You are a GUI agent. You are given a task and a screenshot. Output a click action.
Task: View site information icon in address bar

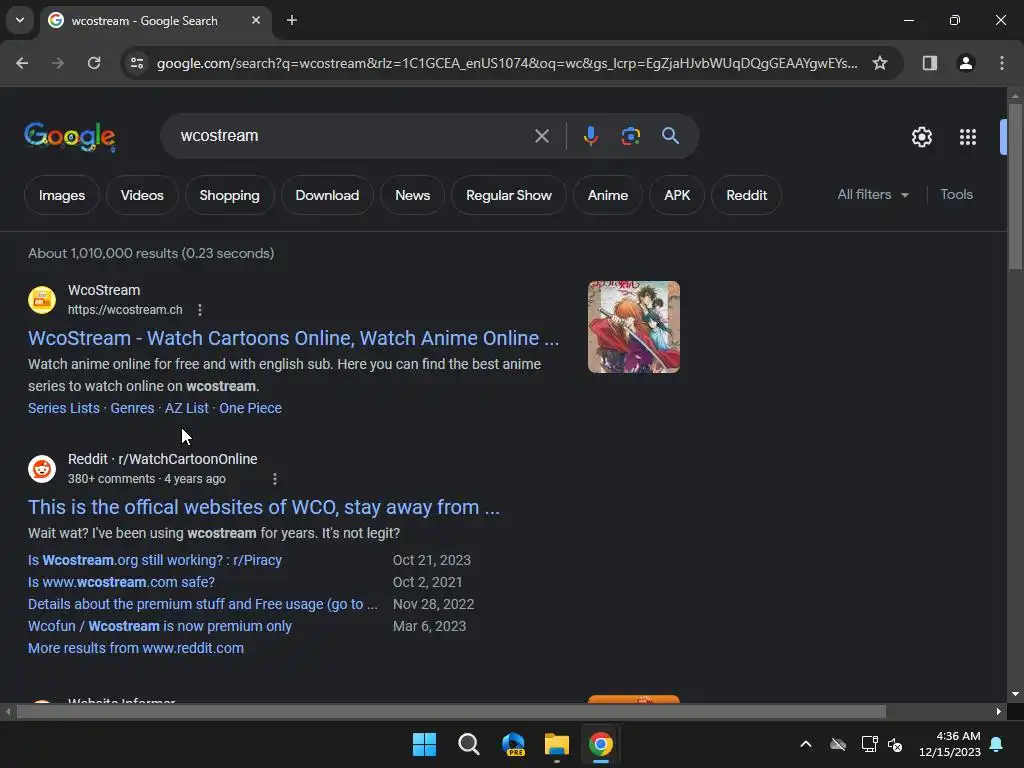(x=137, y=63)
